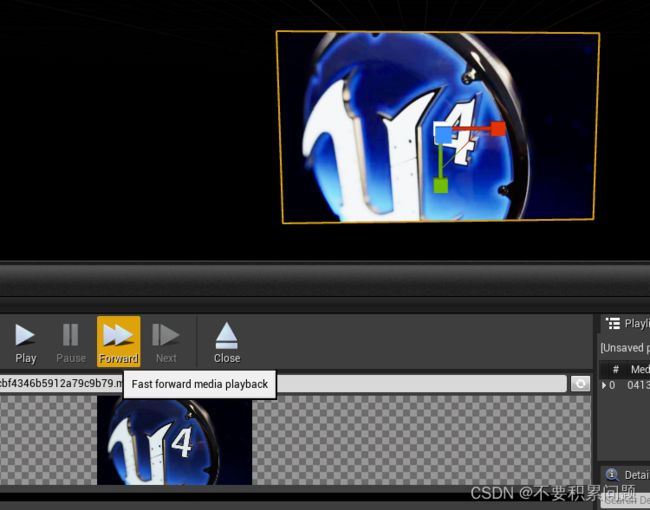Skip to Next media item
Screen dimensions: 650x510
click(166, 343)
